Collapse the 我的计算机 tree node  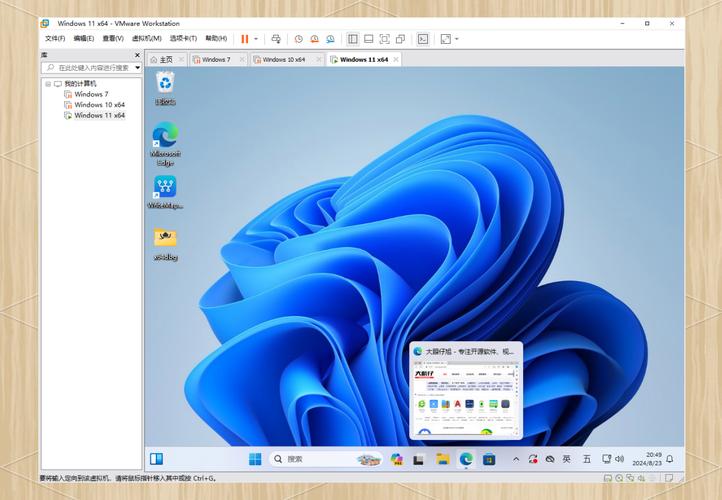[x=47, y=84]
